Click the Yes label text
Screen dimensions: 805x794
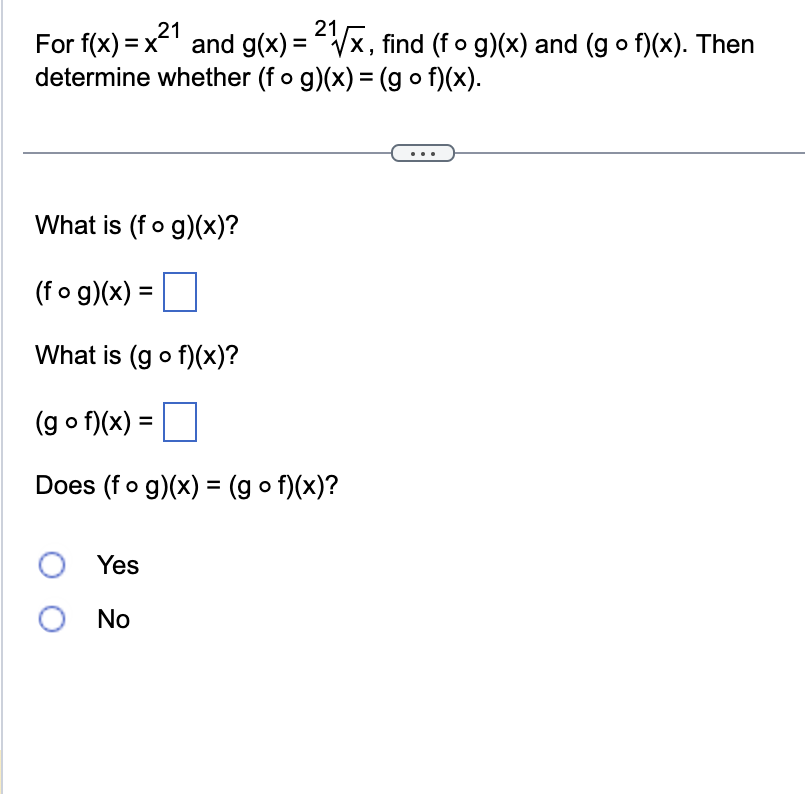[117, 565]
